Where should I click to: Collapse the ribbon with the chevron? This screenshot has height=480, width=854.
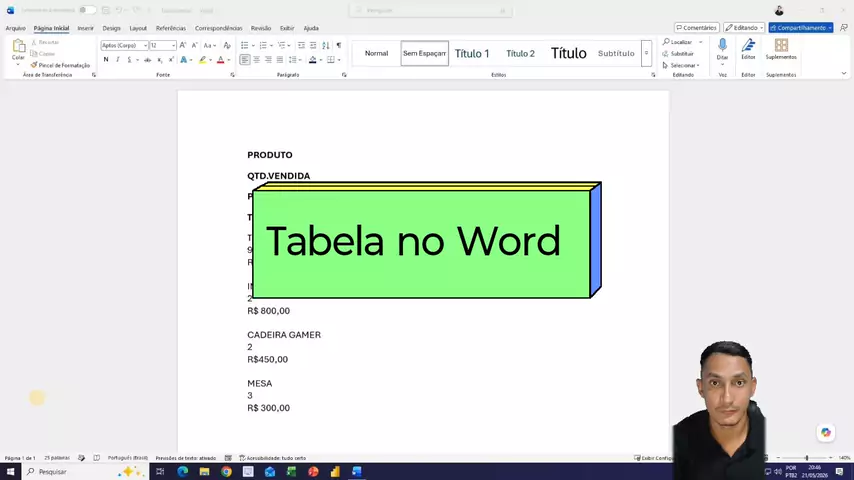pos(844,74)
